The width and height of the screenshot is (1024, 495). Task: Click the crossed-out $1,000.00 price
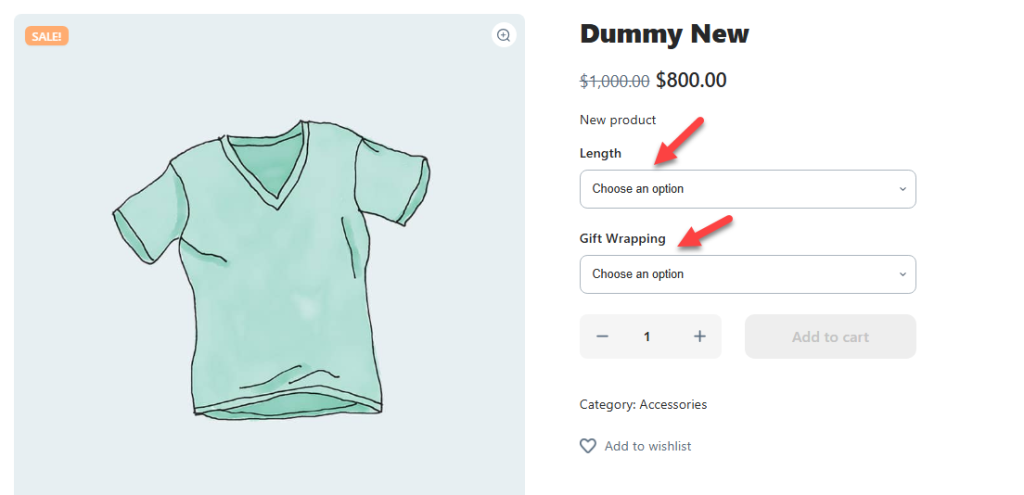pyautogui.click(x=614, y=82)
